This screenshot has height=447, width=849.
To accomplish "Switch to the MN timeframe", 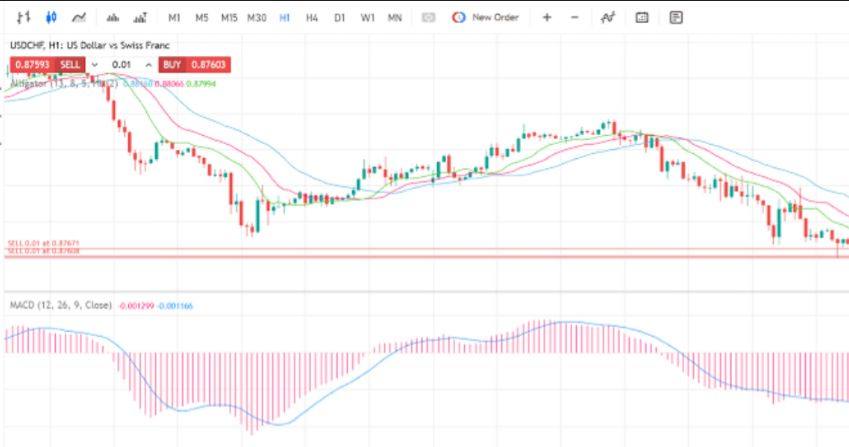I will click(395, 18).
